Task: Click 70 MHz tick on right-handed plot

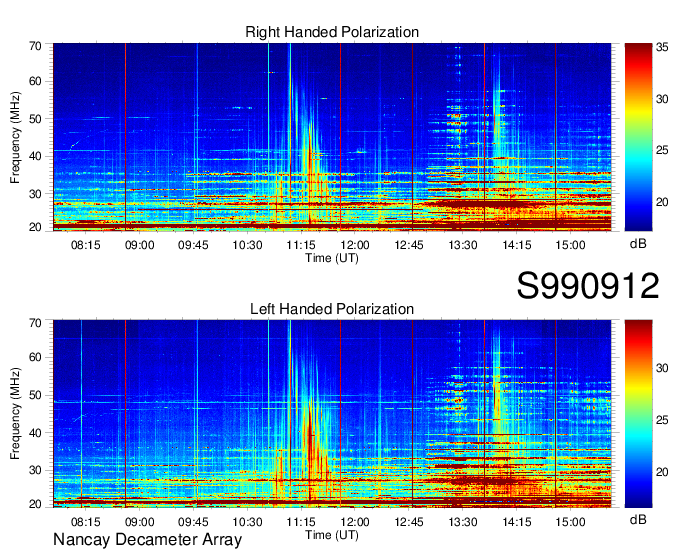Action: coord(35,46)
